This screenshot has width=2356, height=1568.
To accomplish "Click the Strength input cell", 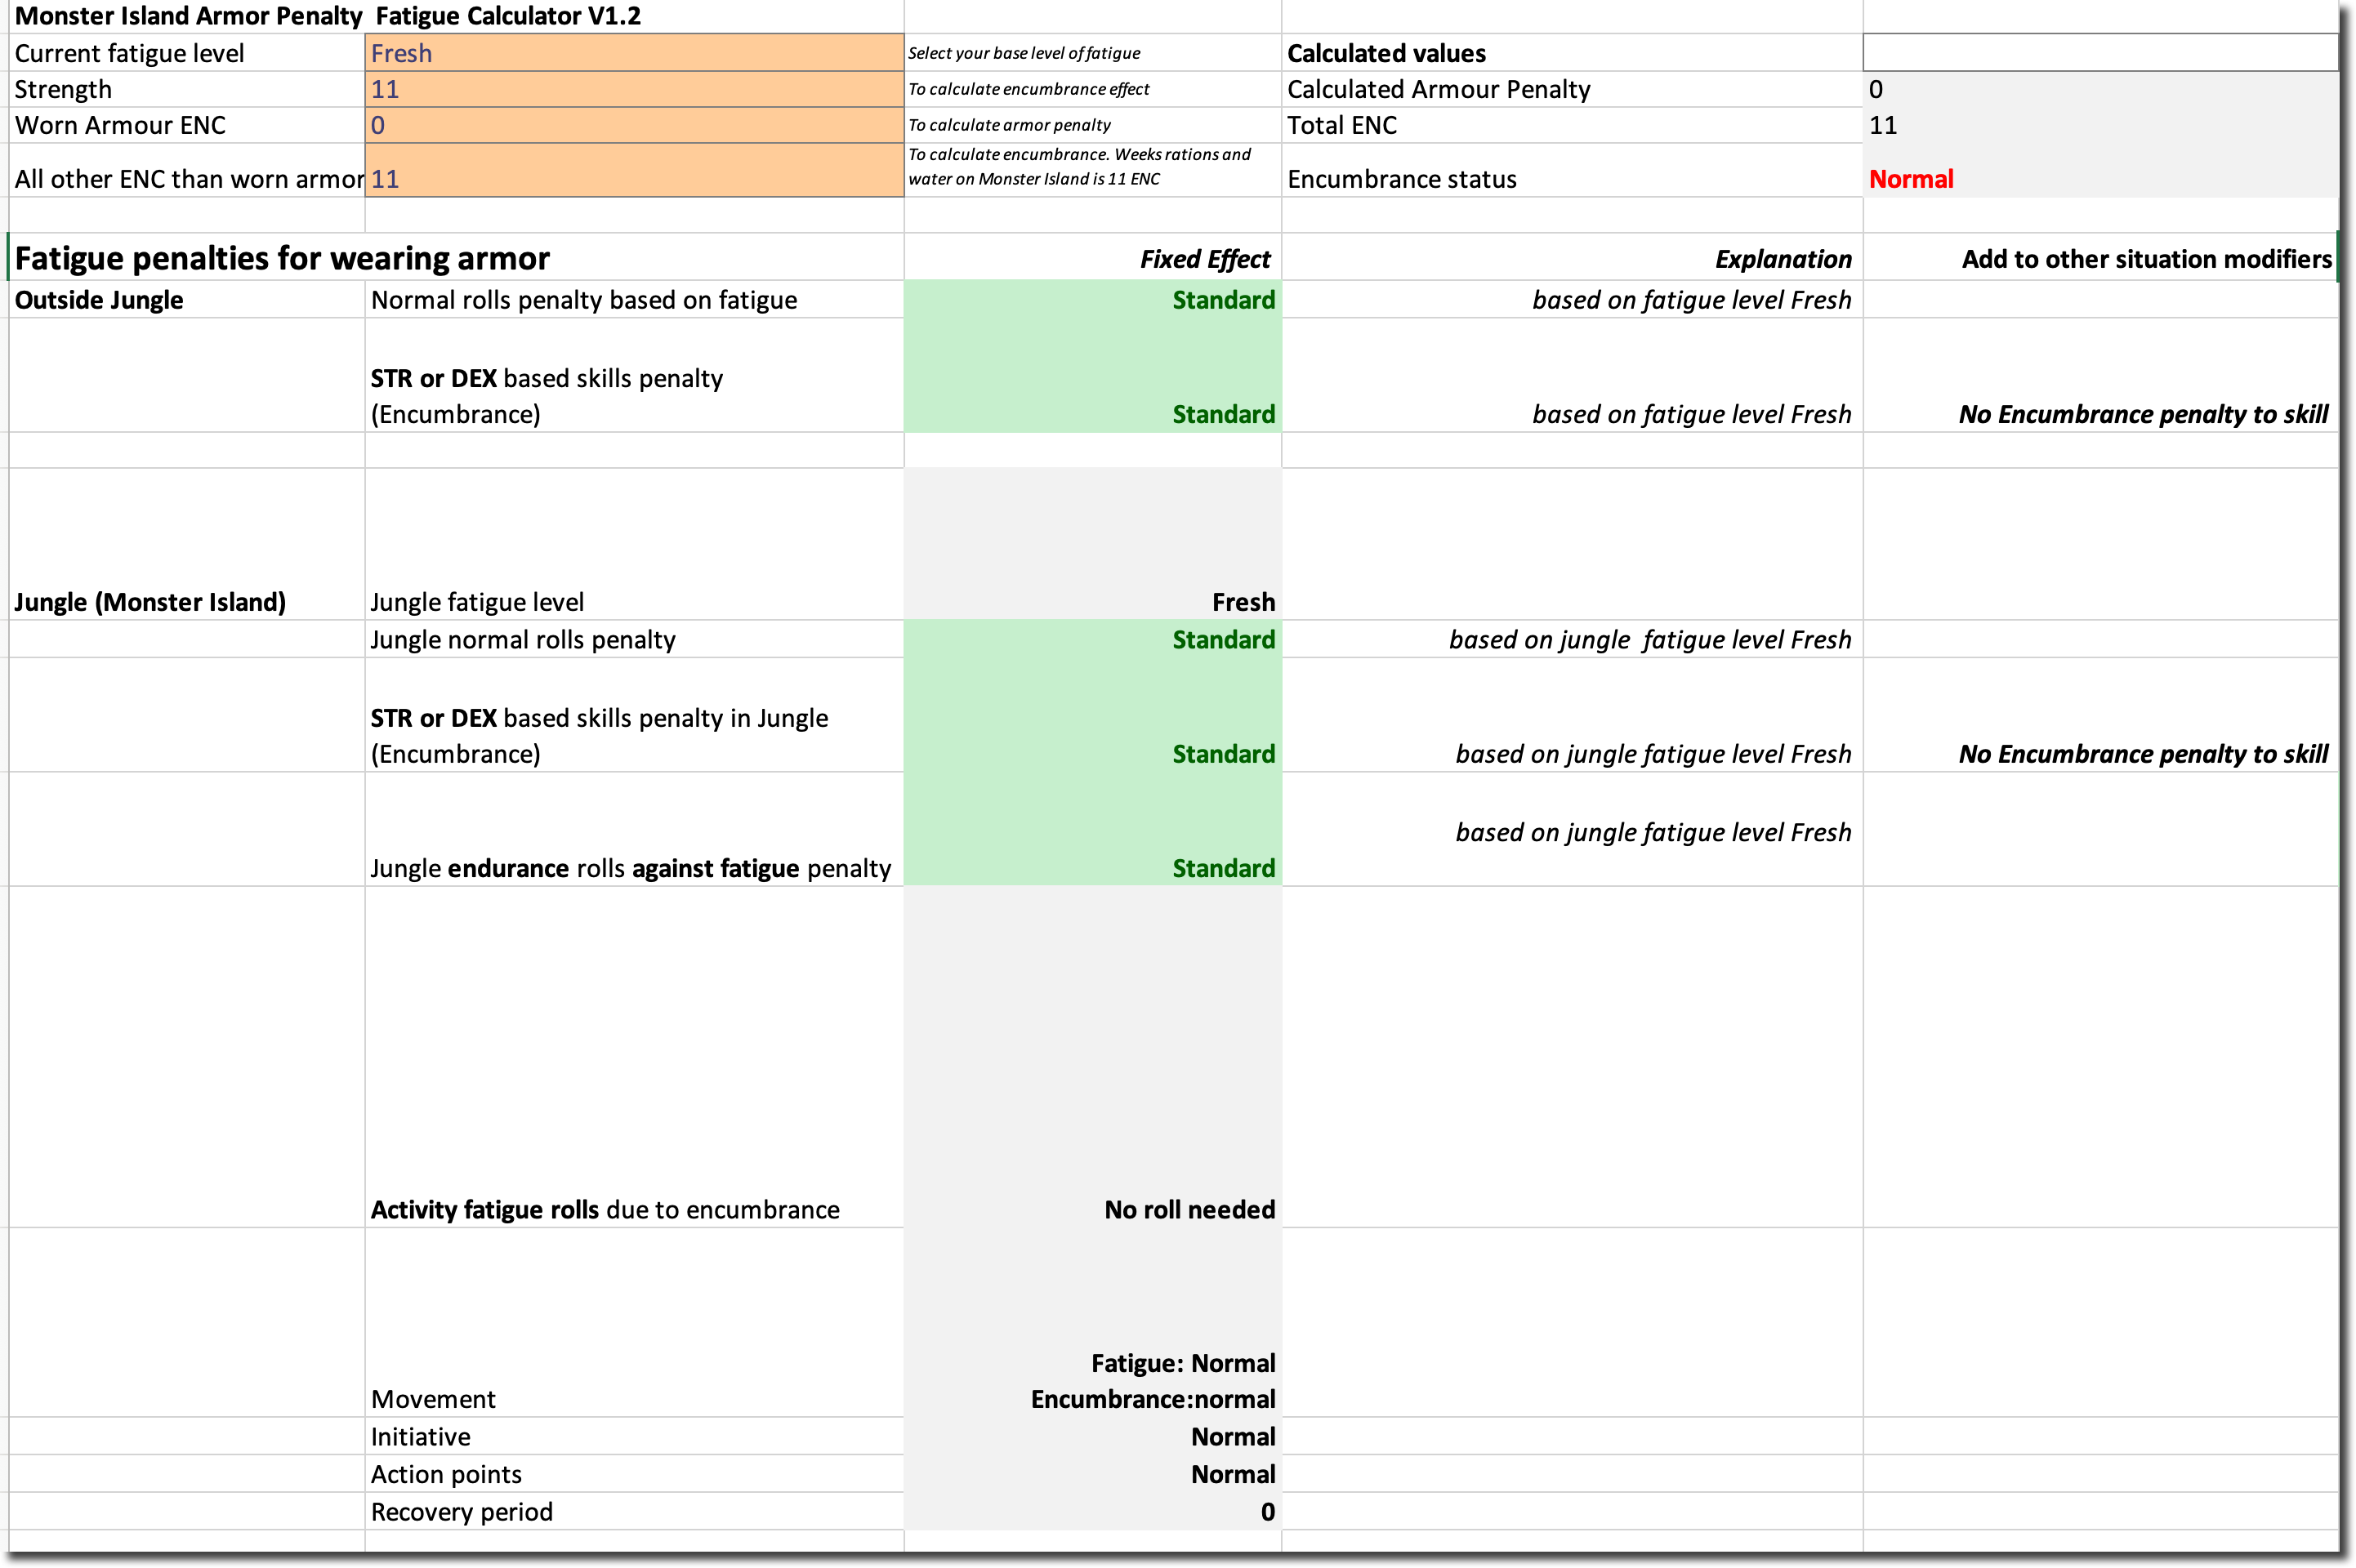I will [x=633, y=89].
